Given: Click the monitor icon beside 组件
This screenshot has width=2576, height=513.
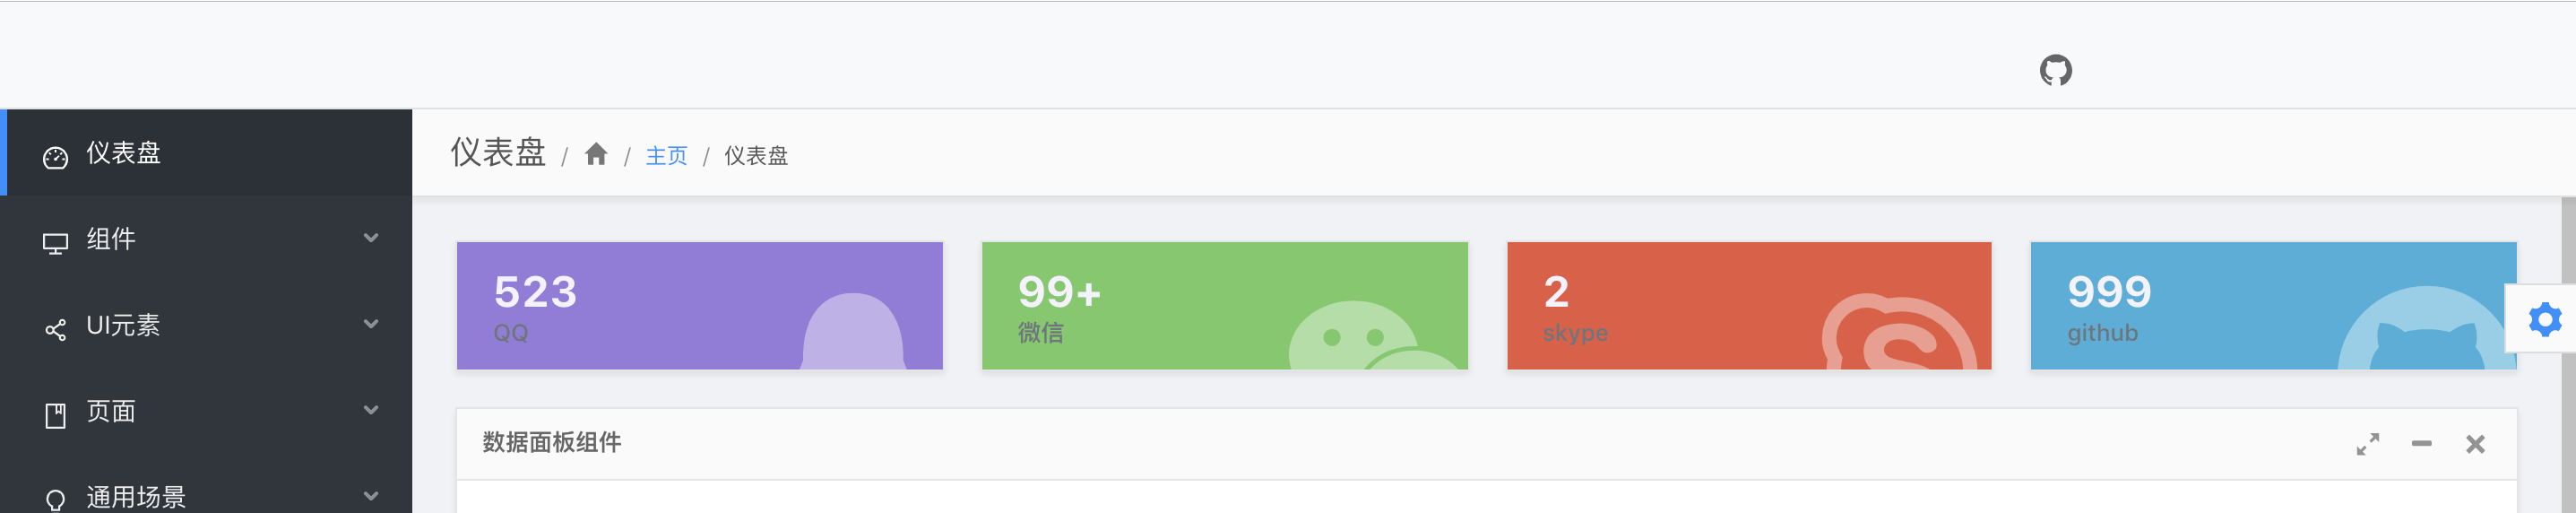Looking at the screenshot, I should tap(56, 243).
